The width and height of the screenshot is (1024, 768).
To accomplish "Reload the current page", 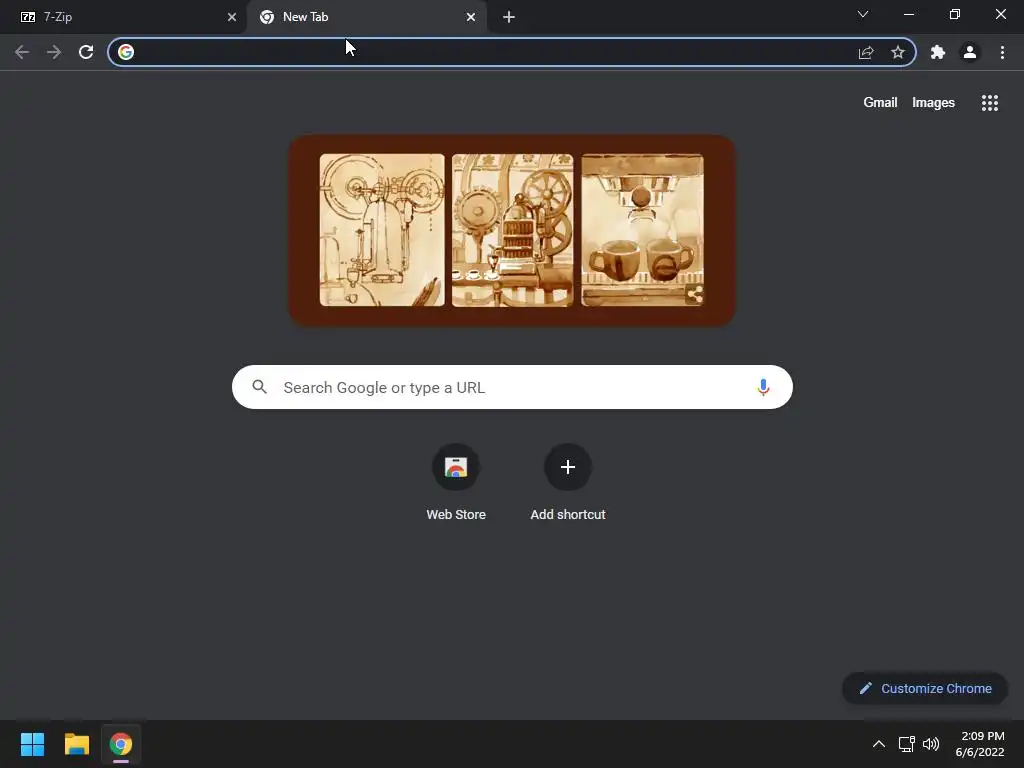I will pyautogui.click(x=86, y=52).
